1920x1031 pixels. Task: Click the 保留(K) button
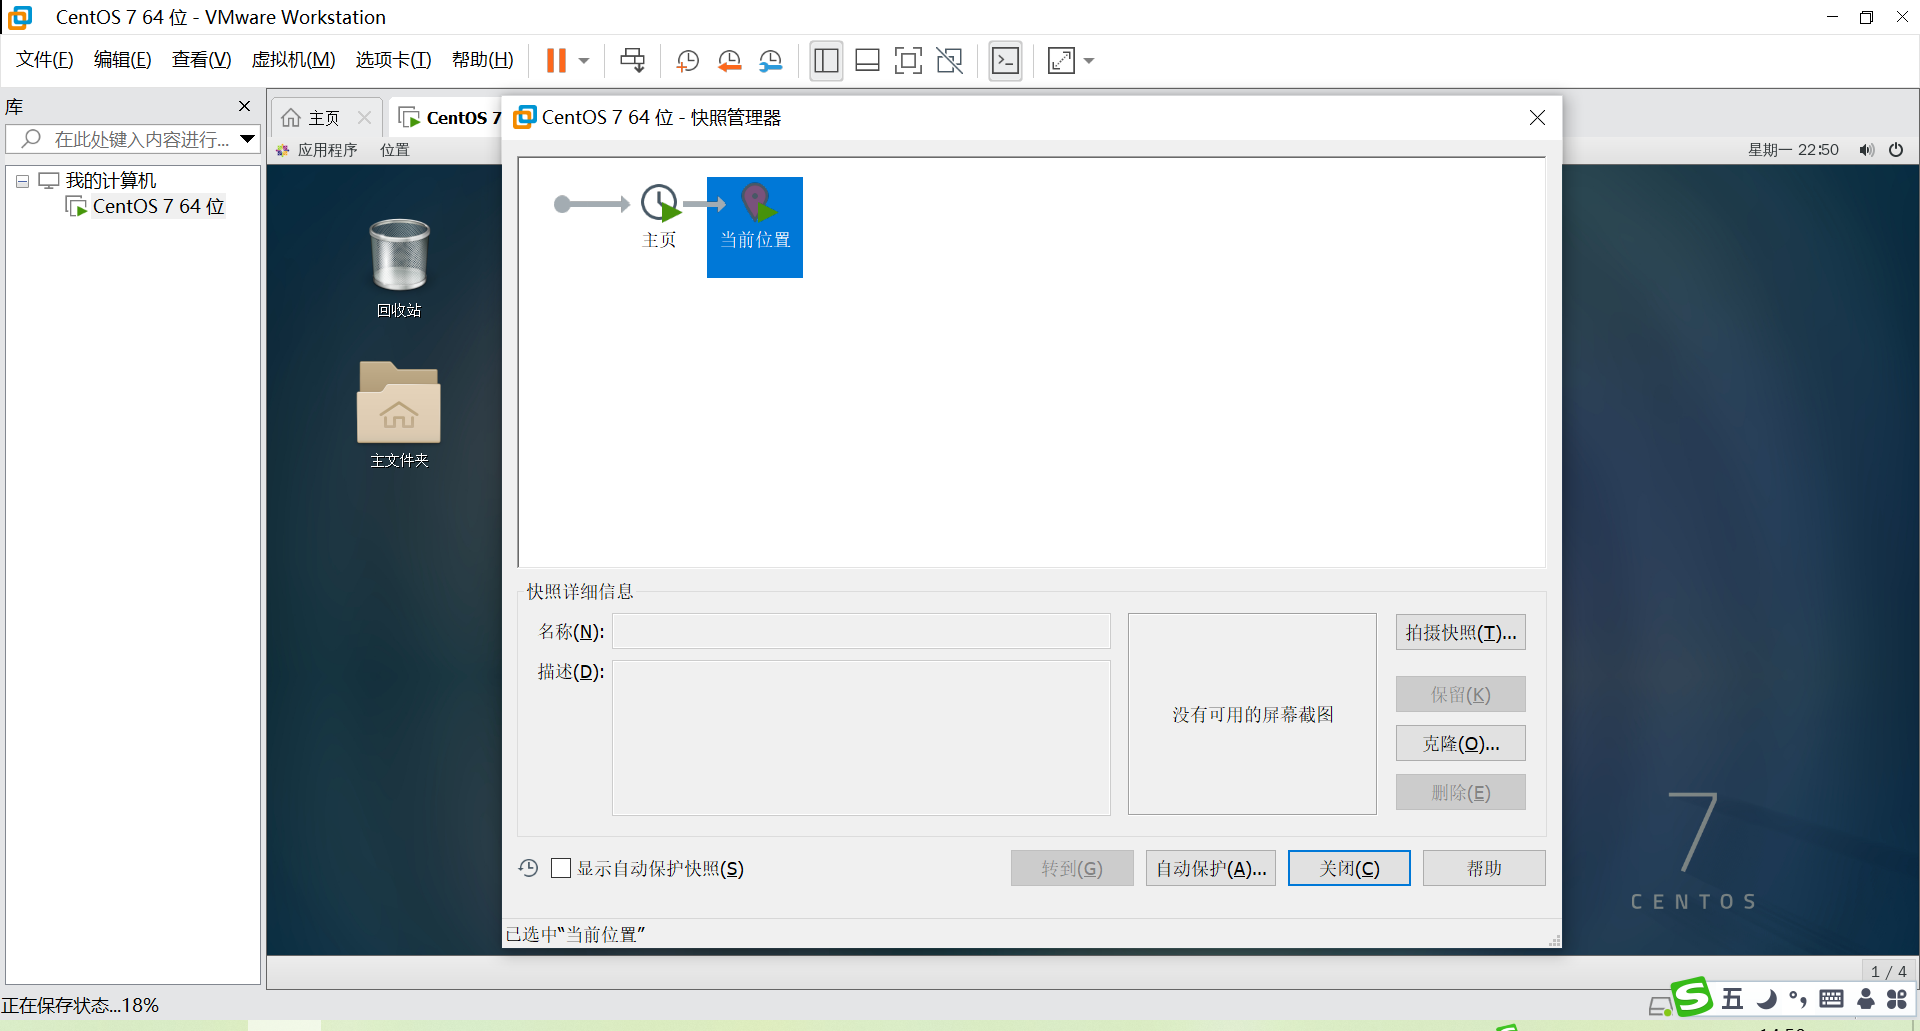pos(1461,694)
